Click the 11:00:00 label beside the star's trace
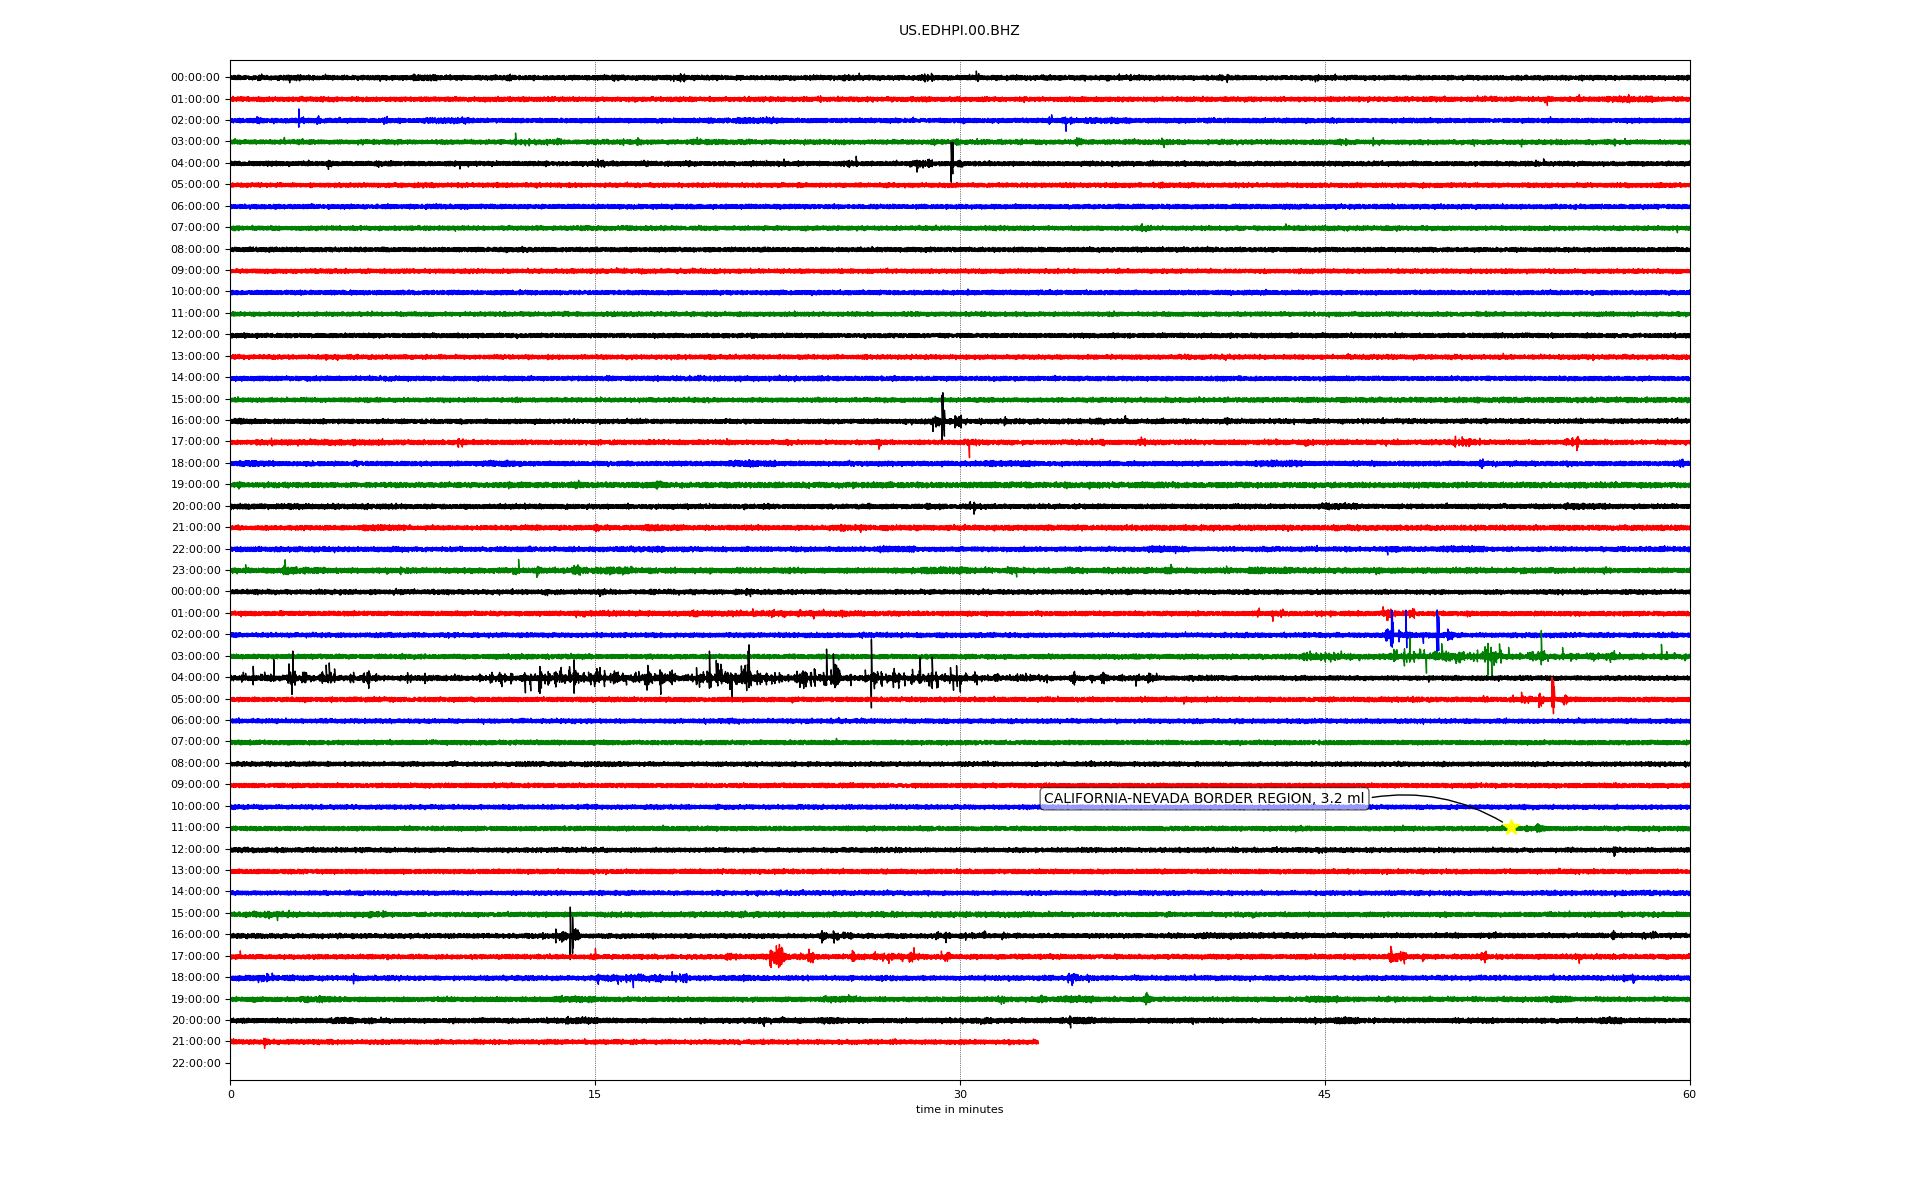The height and width of the screenshot is (1200, 1920). tap(195, 828)
